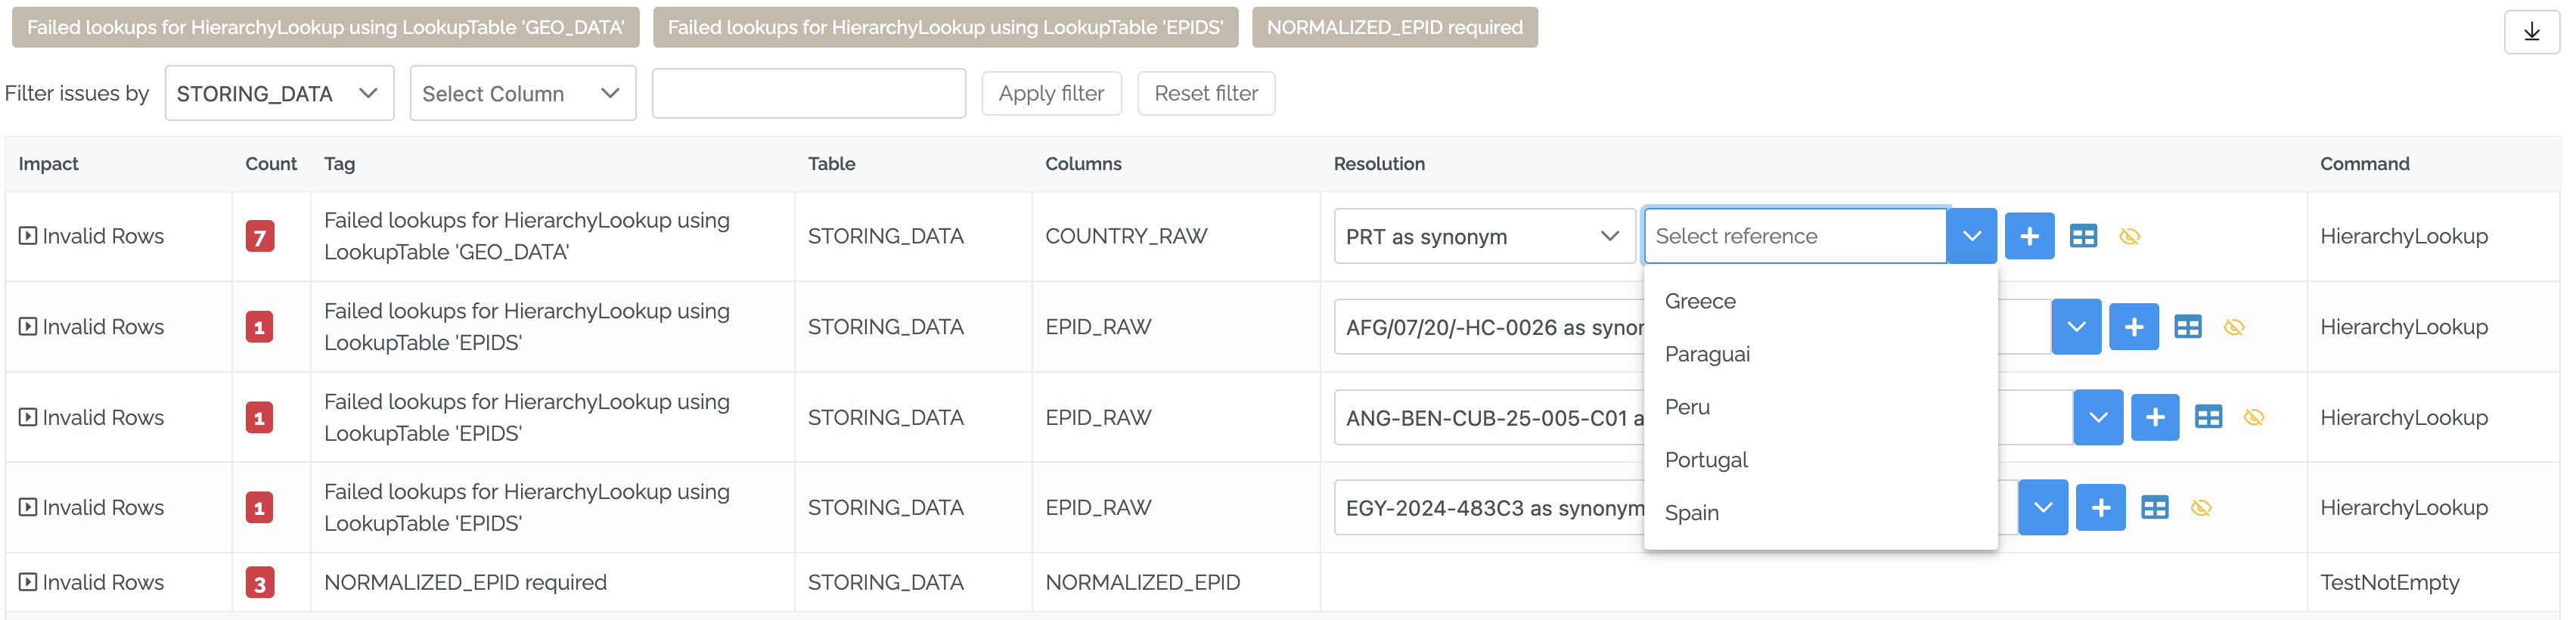Choose Spain from the reference list
2576x620 pixels.
1820,513
